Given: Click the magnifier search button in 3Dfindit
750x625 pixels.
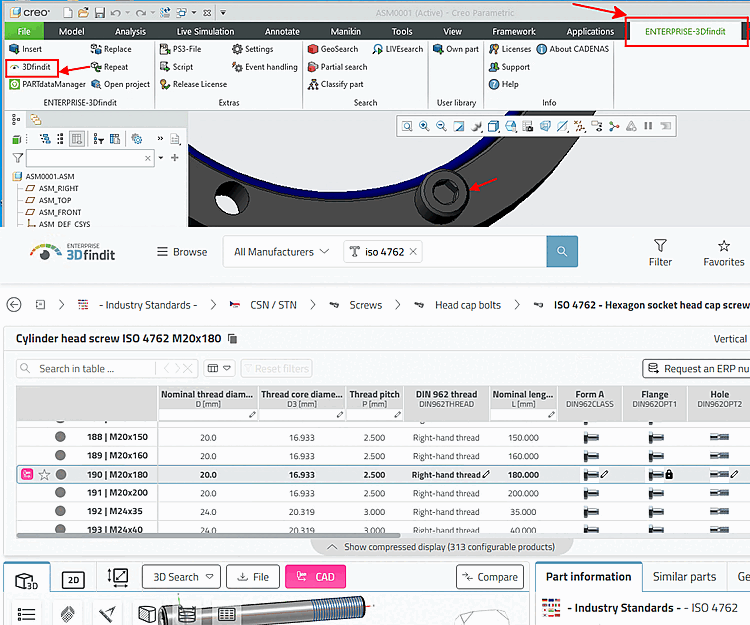Looking at the screenshot, I should [562, 252].
